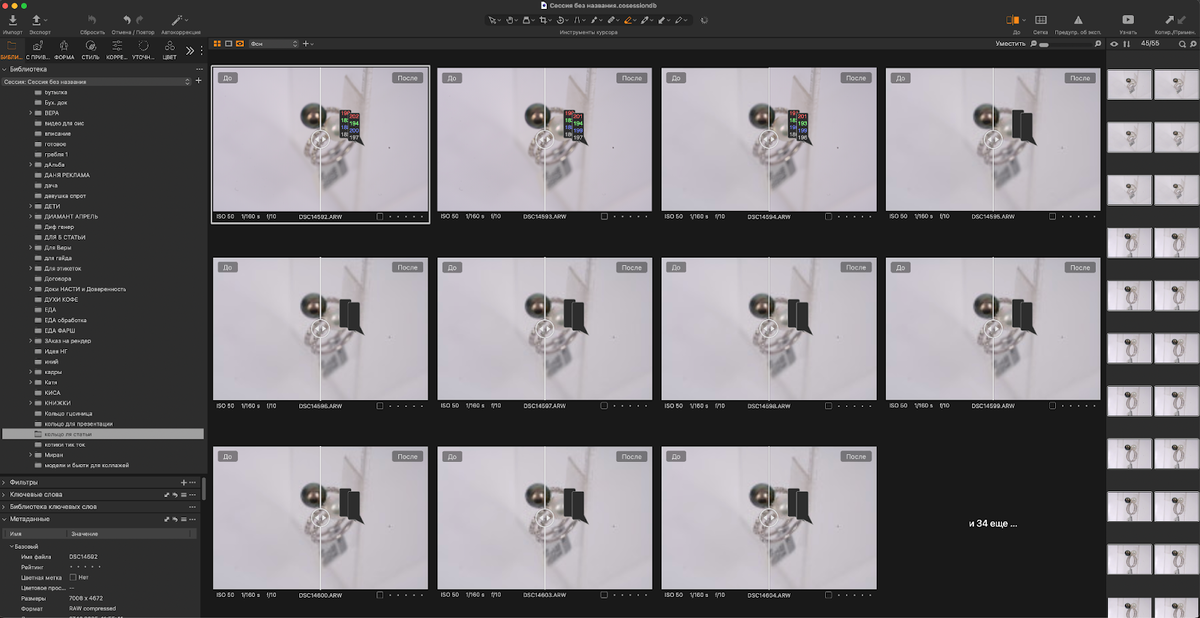Screen dimensions: 1200x618
Task: Open the ФОРМА tool tab
Action: click(x=64, y=49)
